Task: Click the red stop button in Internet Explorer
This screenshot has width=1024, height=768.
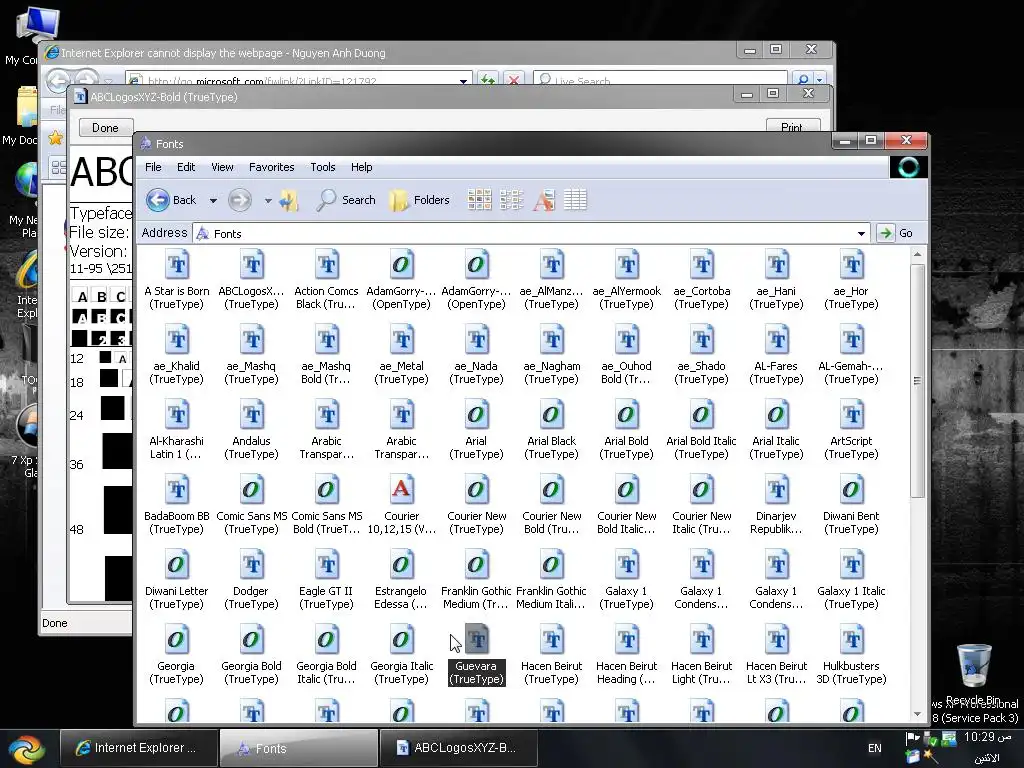Action: 513,81
